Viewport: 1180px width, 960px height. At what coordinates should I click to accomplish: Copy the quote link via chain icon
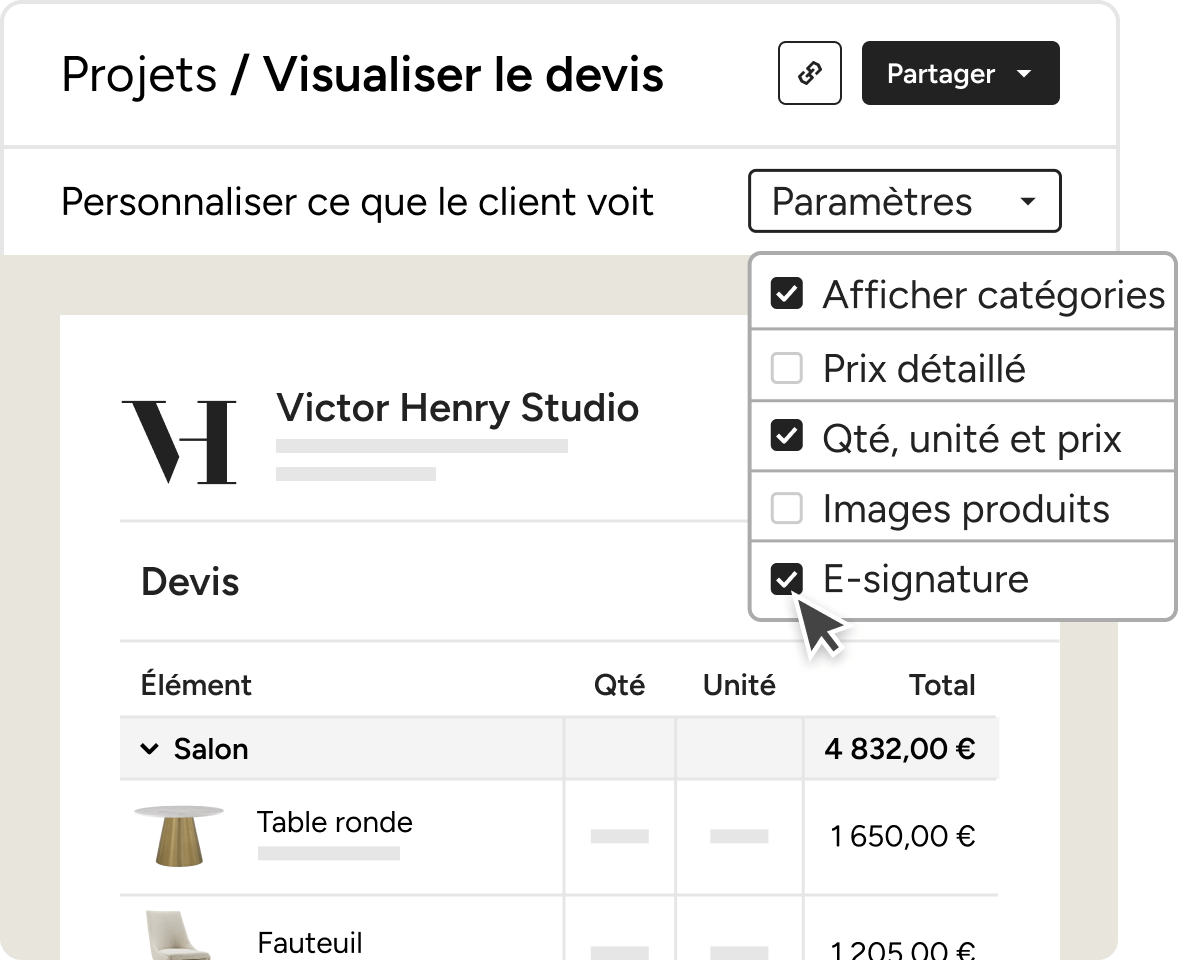click(x=810, y=73)
